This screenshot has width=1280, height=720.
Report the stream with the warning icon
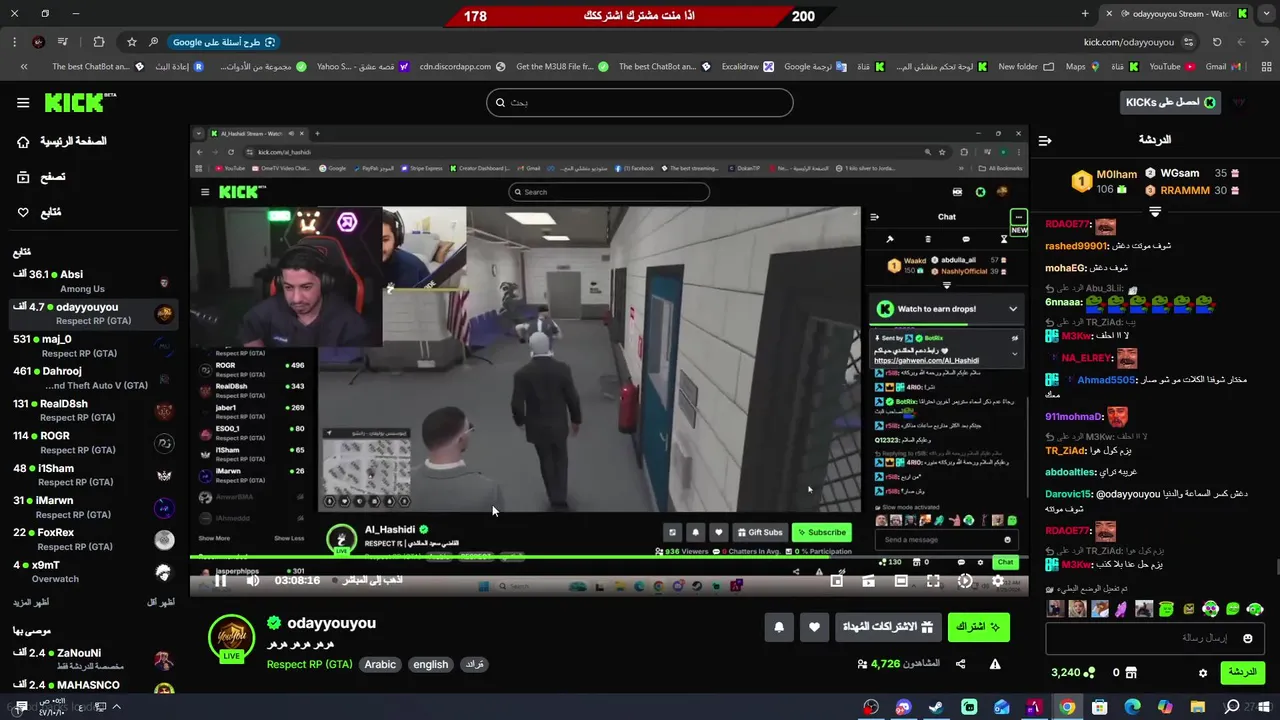point(995,664)
